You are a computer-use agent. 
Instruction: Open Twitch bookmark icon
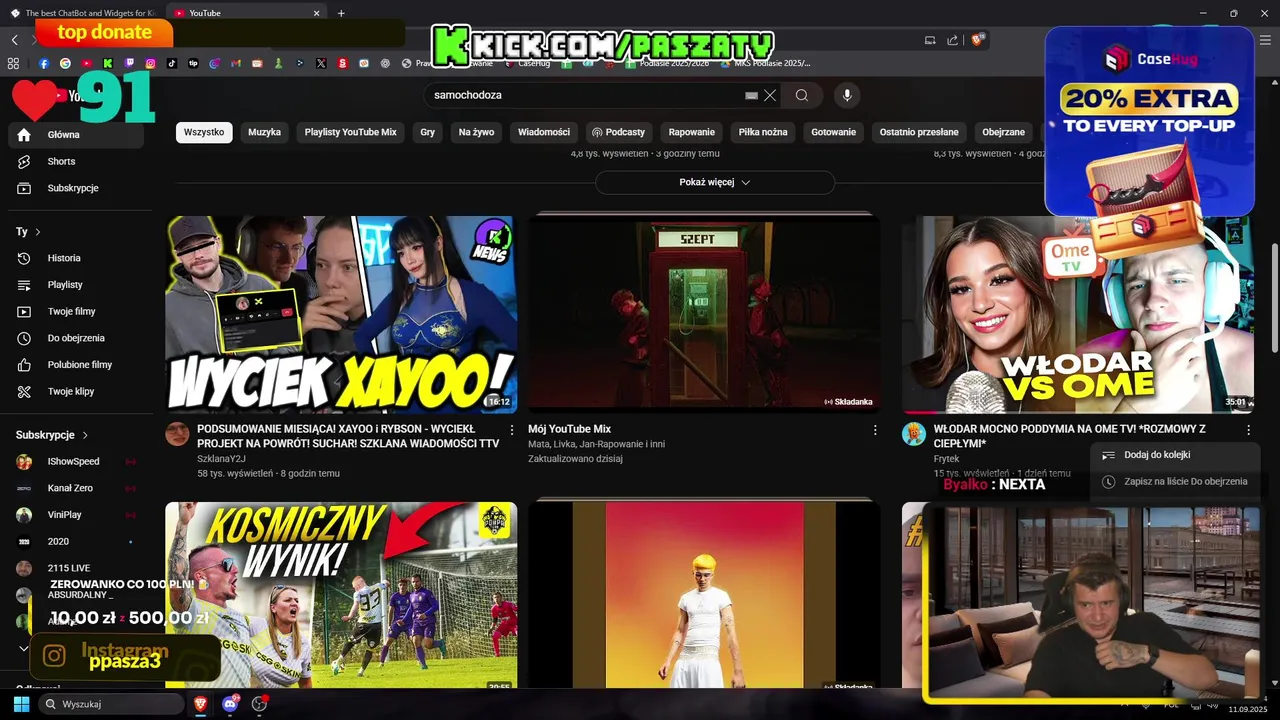click(129, 63)
